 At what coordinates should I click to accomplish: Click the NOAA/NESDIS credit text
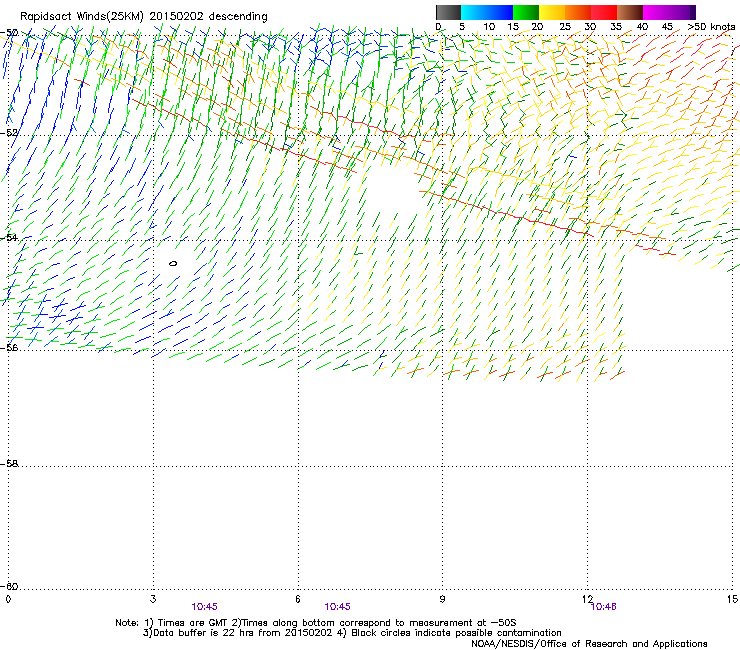589,644
